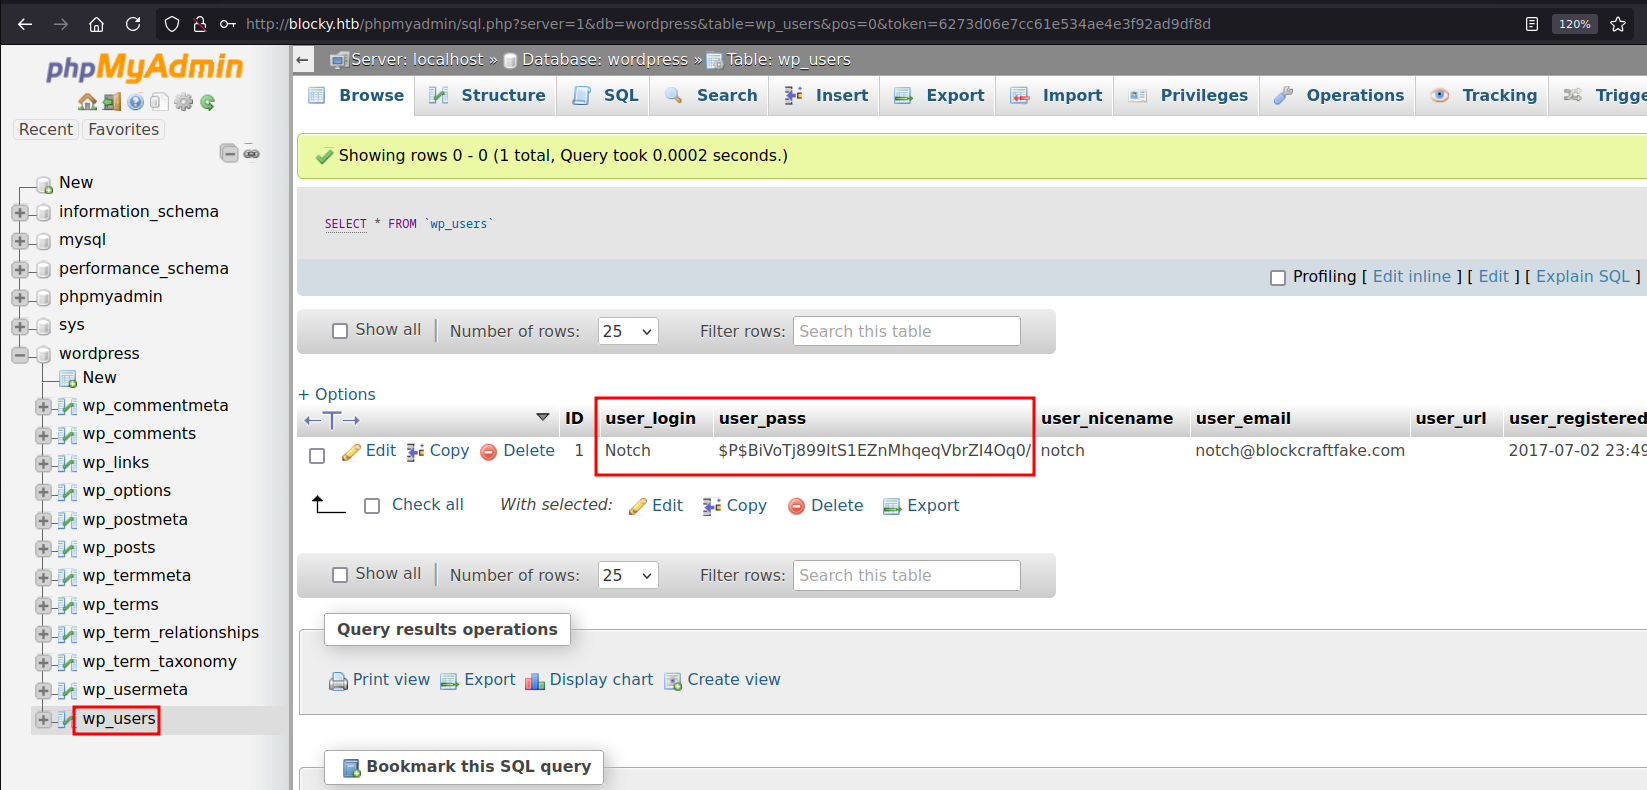Select the Notch row checkbox
The image size is (1647, 790).
(317, 456)
